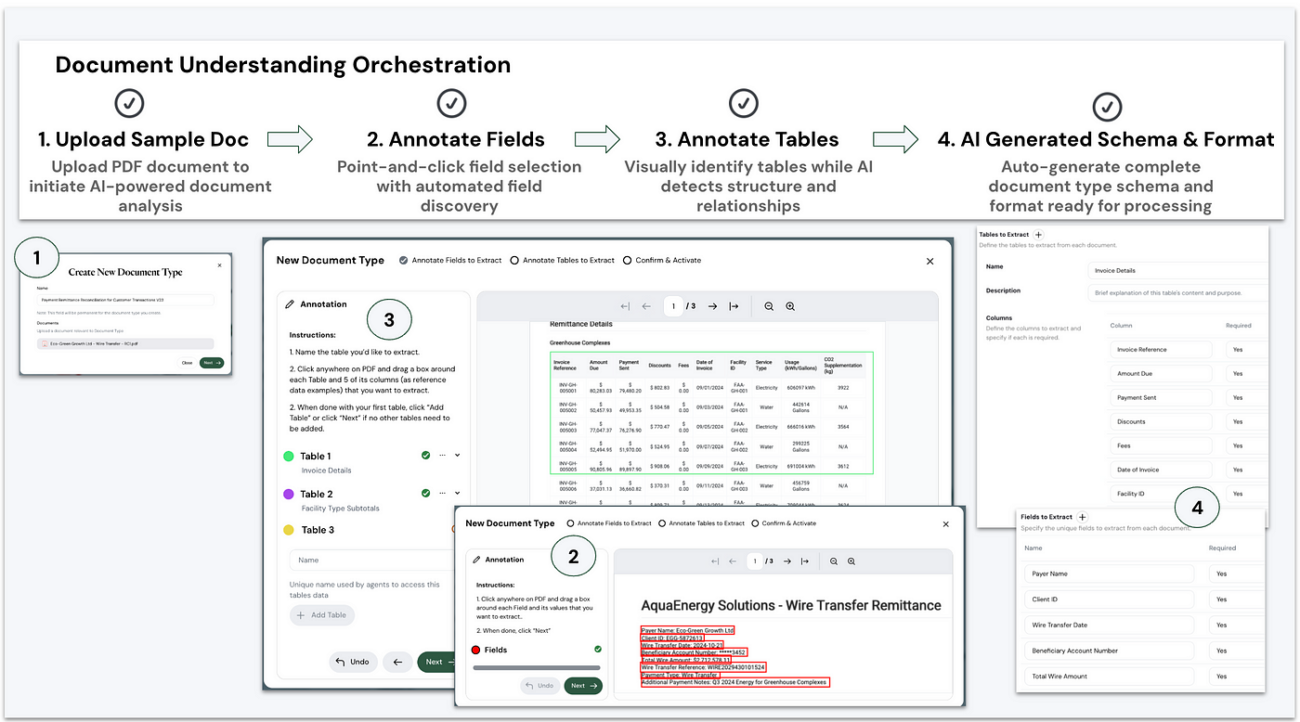The width and height of the screenshot is (1300, 722).
Task: Click the green color dot beside Table 1
Action: pyautogui.click(x=288, y=455)
